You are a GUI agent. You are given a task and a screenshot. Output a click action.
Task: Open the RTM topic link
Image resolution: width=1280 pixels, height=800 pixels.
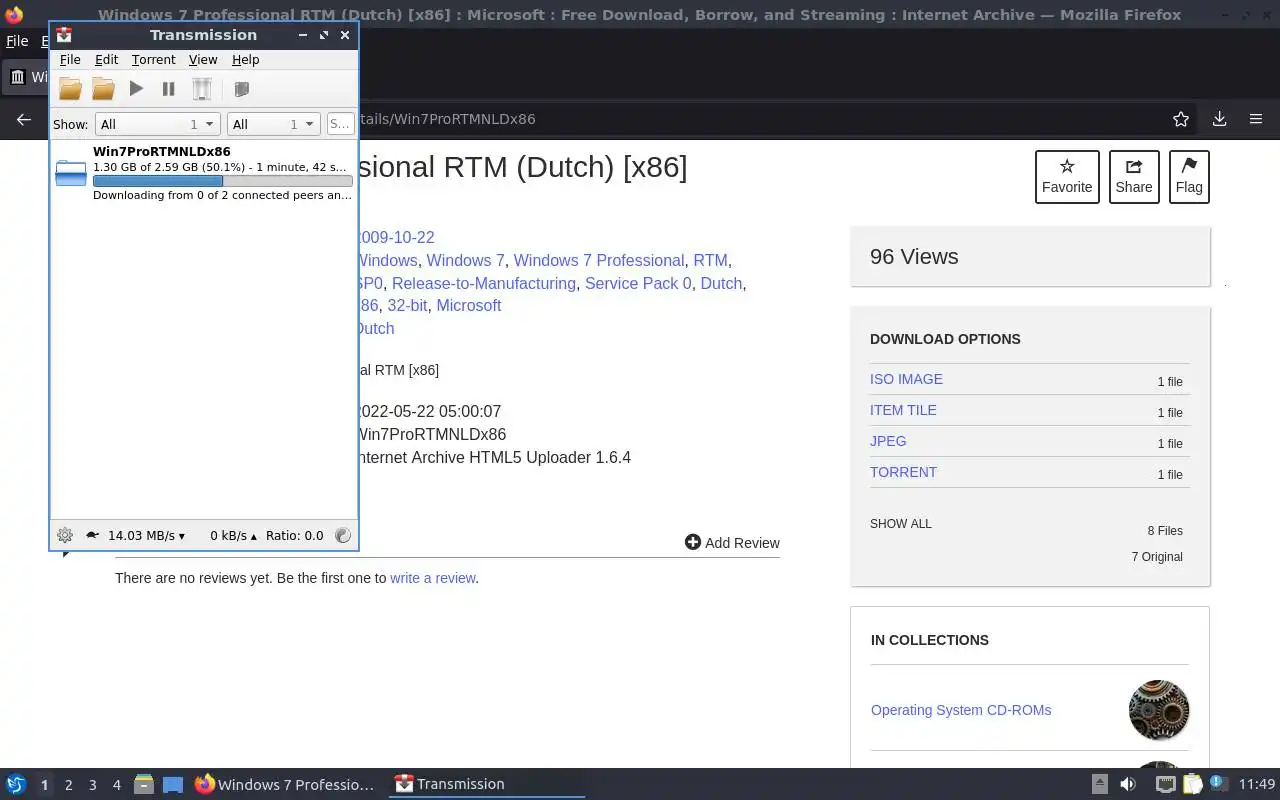710,260
